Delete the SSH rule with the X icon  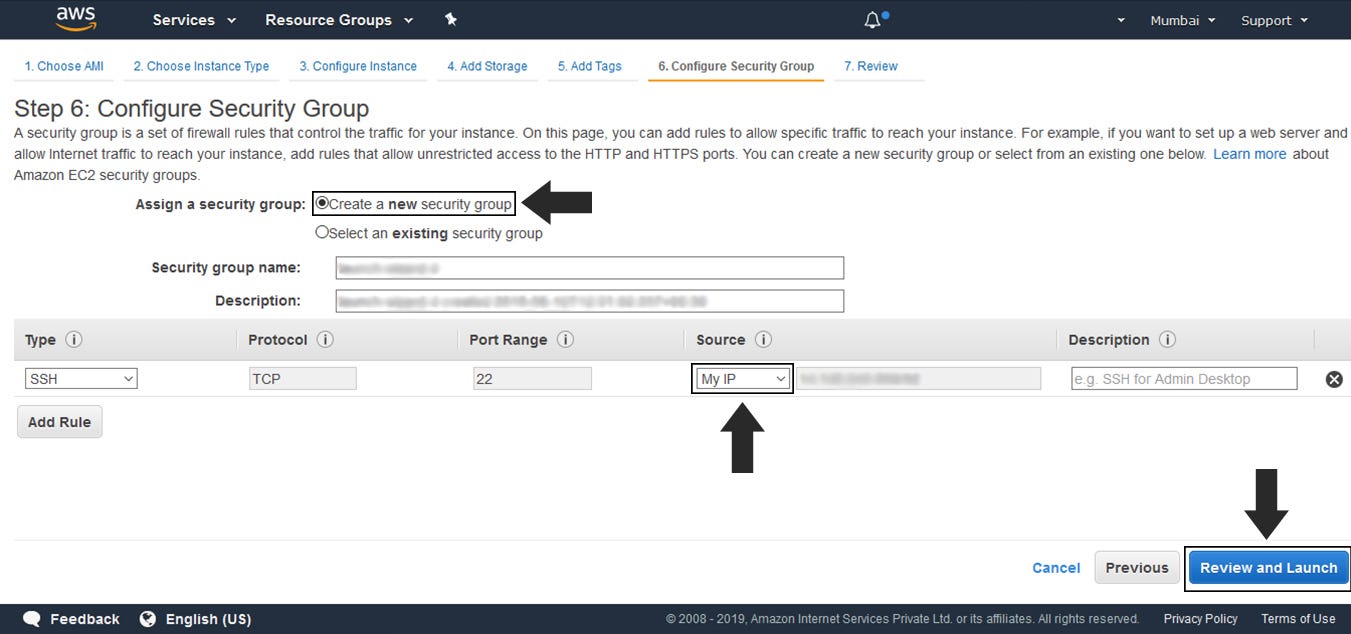coord(1334,378)
